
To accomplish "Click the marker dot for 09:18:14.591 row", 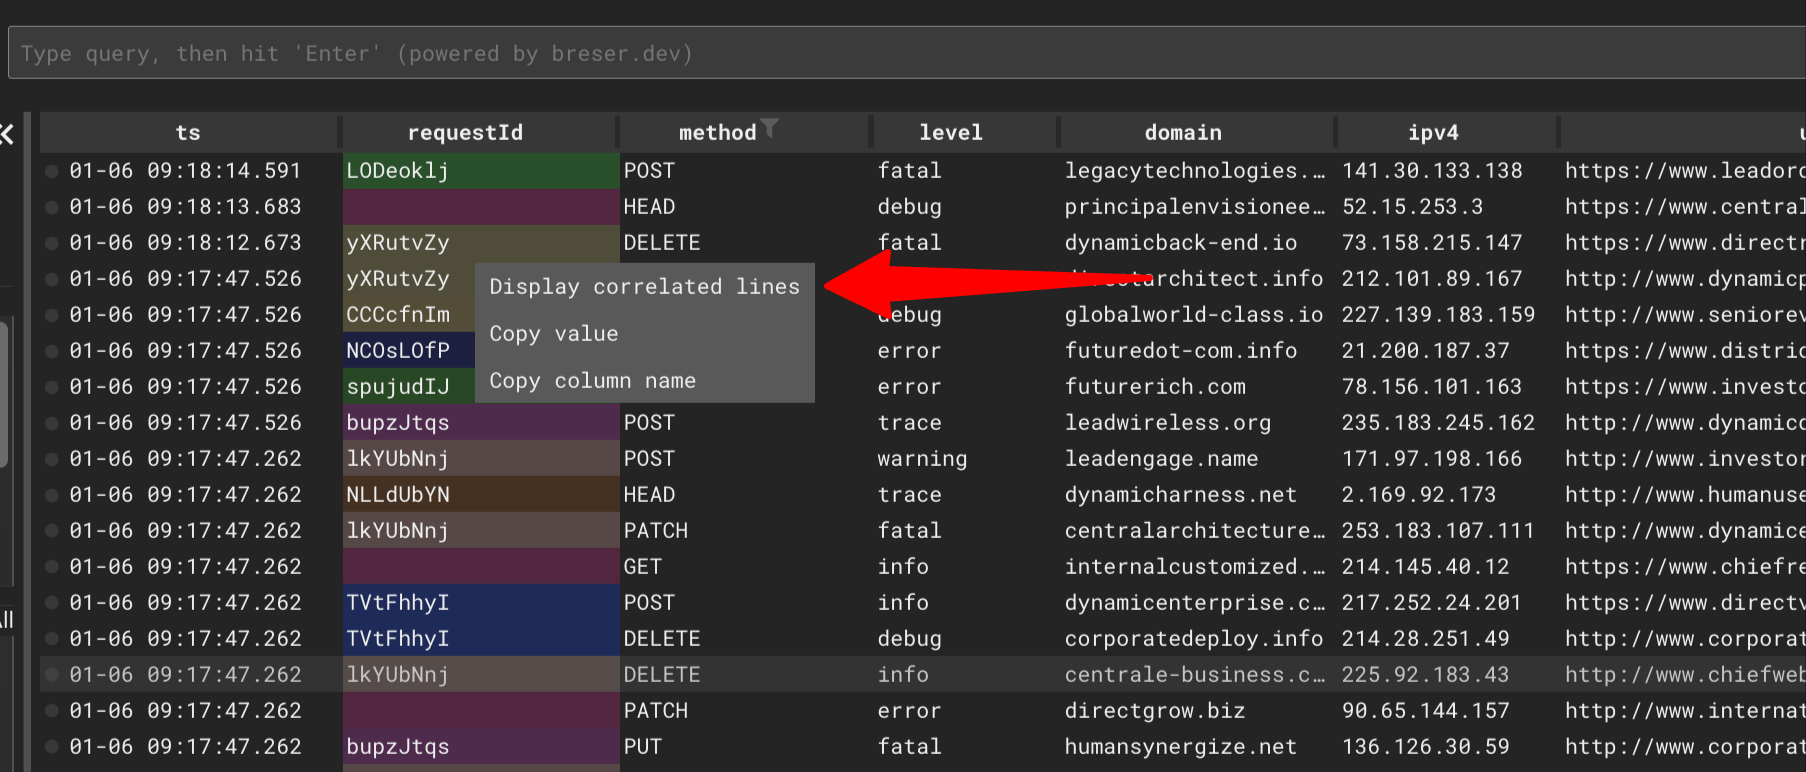I will pyautogui.click(x=52, y=171).
